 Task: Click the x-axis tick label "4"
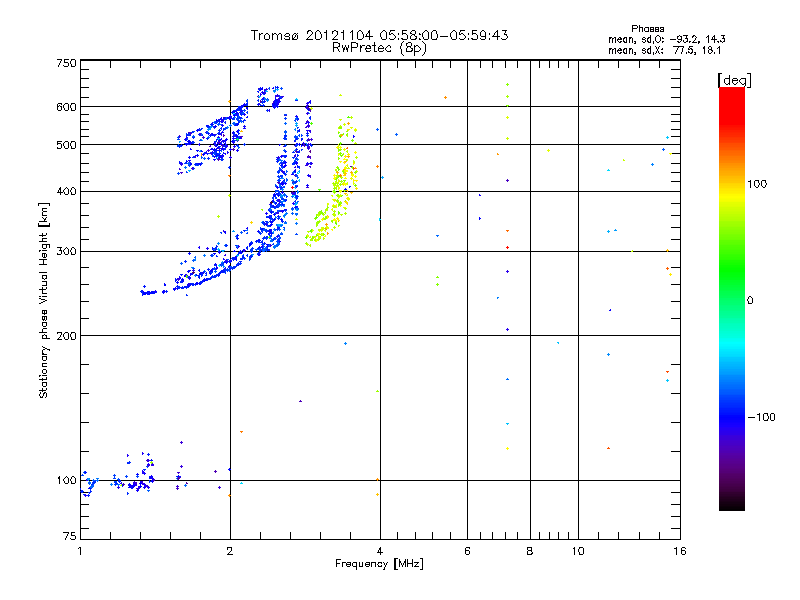click(x=380, y=551)
